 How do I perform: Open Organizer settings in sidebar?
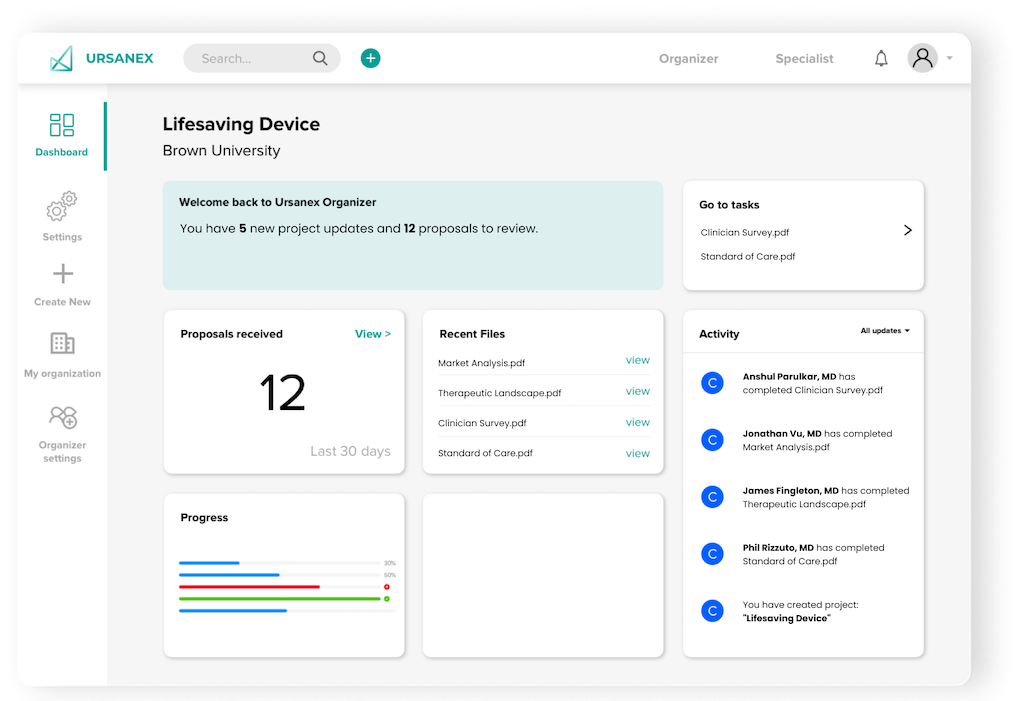61,417
